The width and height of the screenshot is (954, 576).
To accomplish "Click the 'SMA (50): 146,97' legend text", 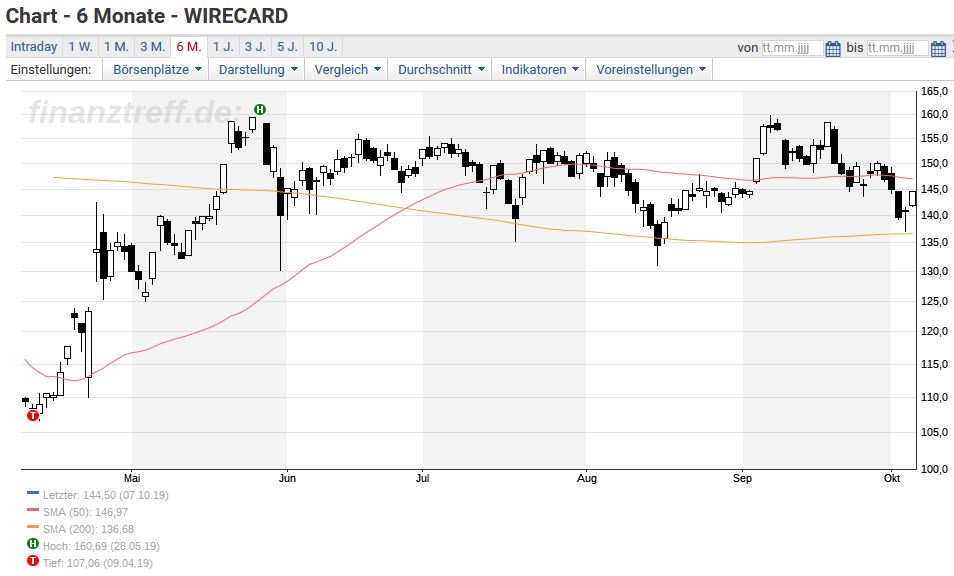I will (x=85, y=513).
